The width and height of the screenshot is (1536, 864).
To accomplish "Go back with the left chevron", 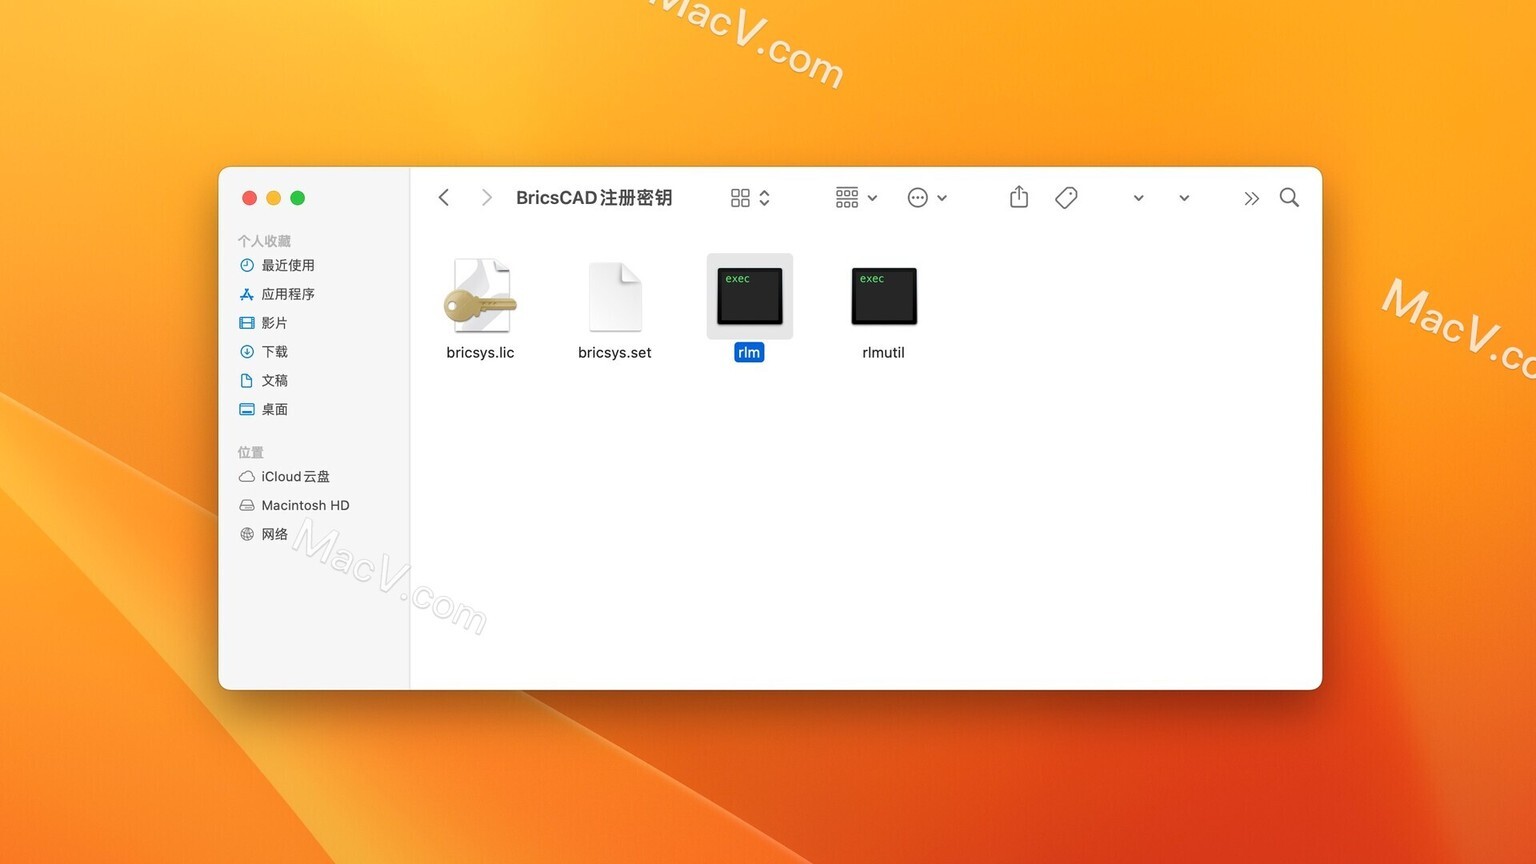I will pos(444,198).
